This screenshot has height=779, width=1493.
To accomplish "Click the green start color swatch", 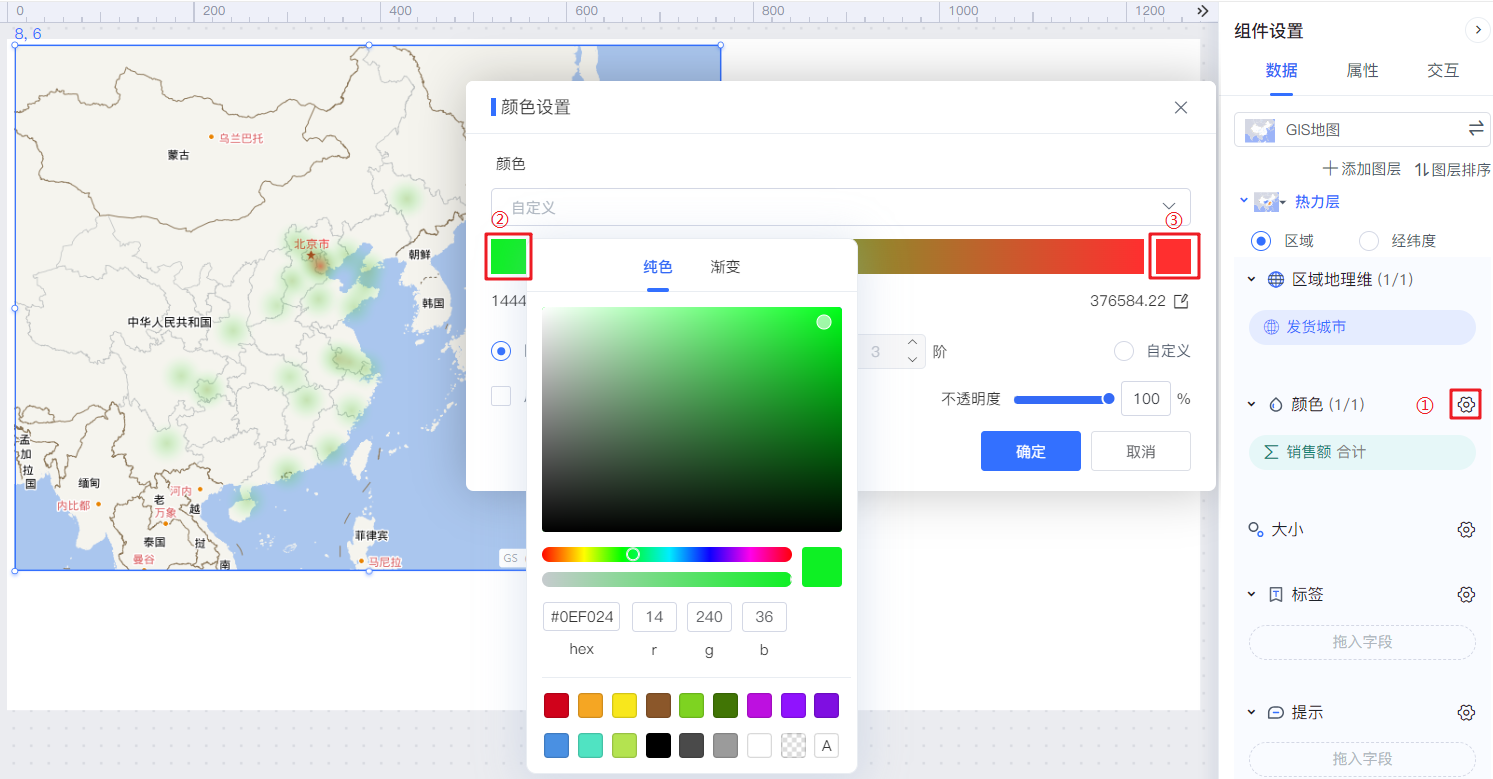I will [508, 257].
